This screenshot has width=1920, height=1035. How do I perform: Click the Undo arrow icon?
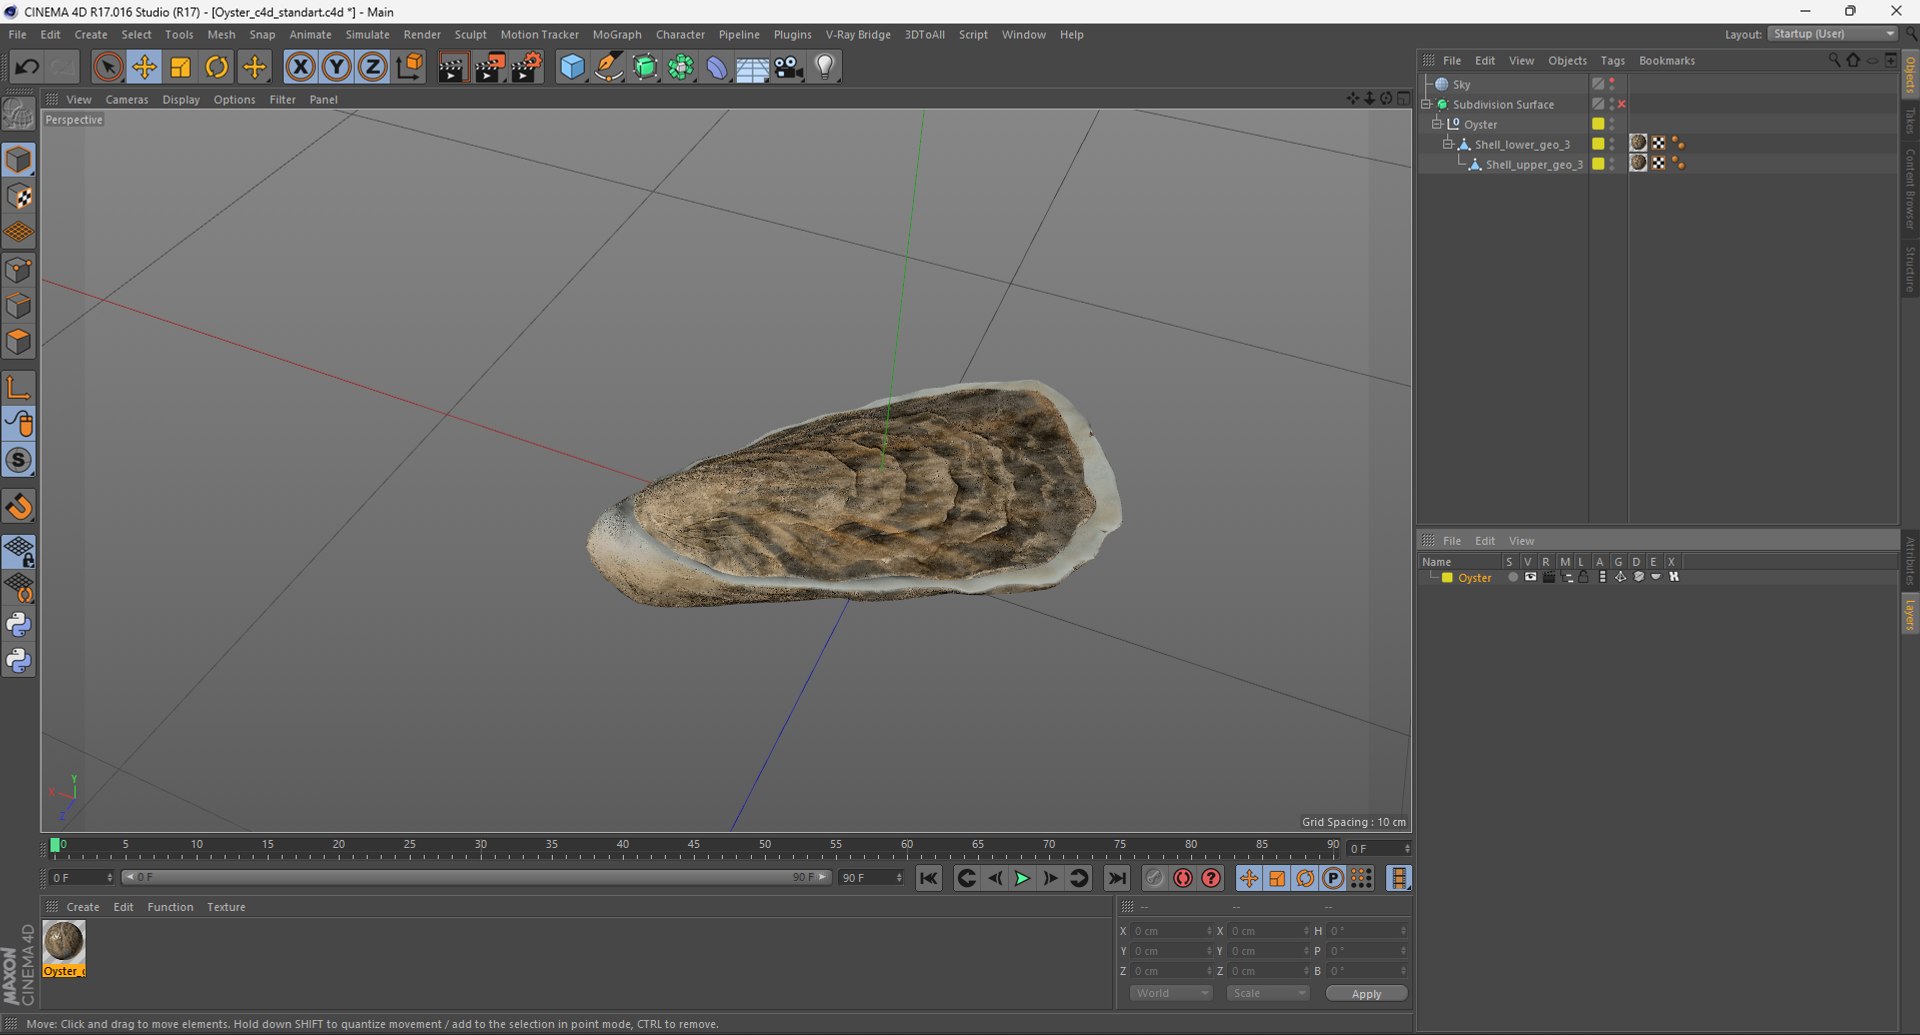(27, 67)
